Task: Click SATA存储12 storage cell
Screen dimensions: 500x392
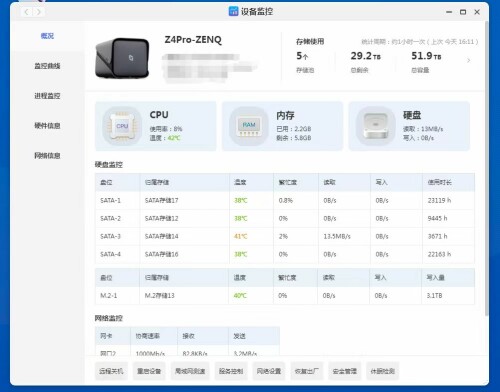Action: [x=162, y=219]
